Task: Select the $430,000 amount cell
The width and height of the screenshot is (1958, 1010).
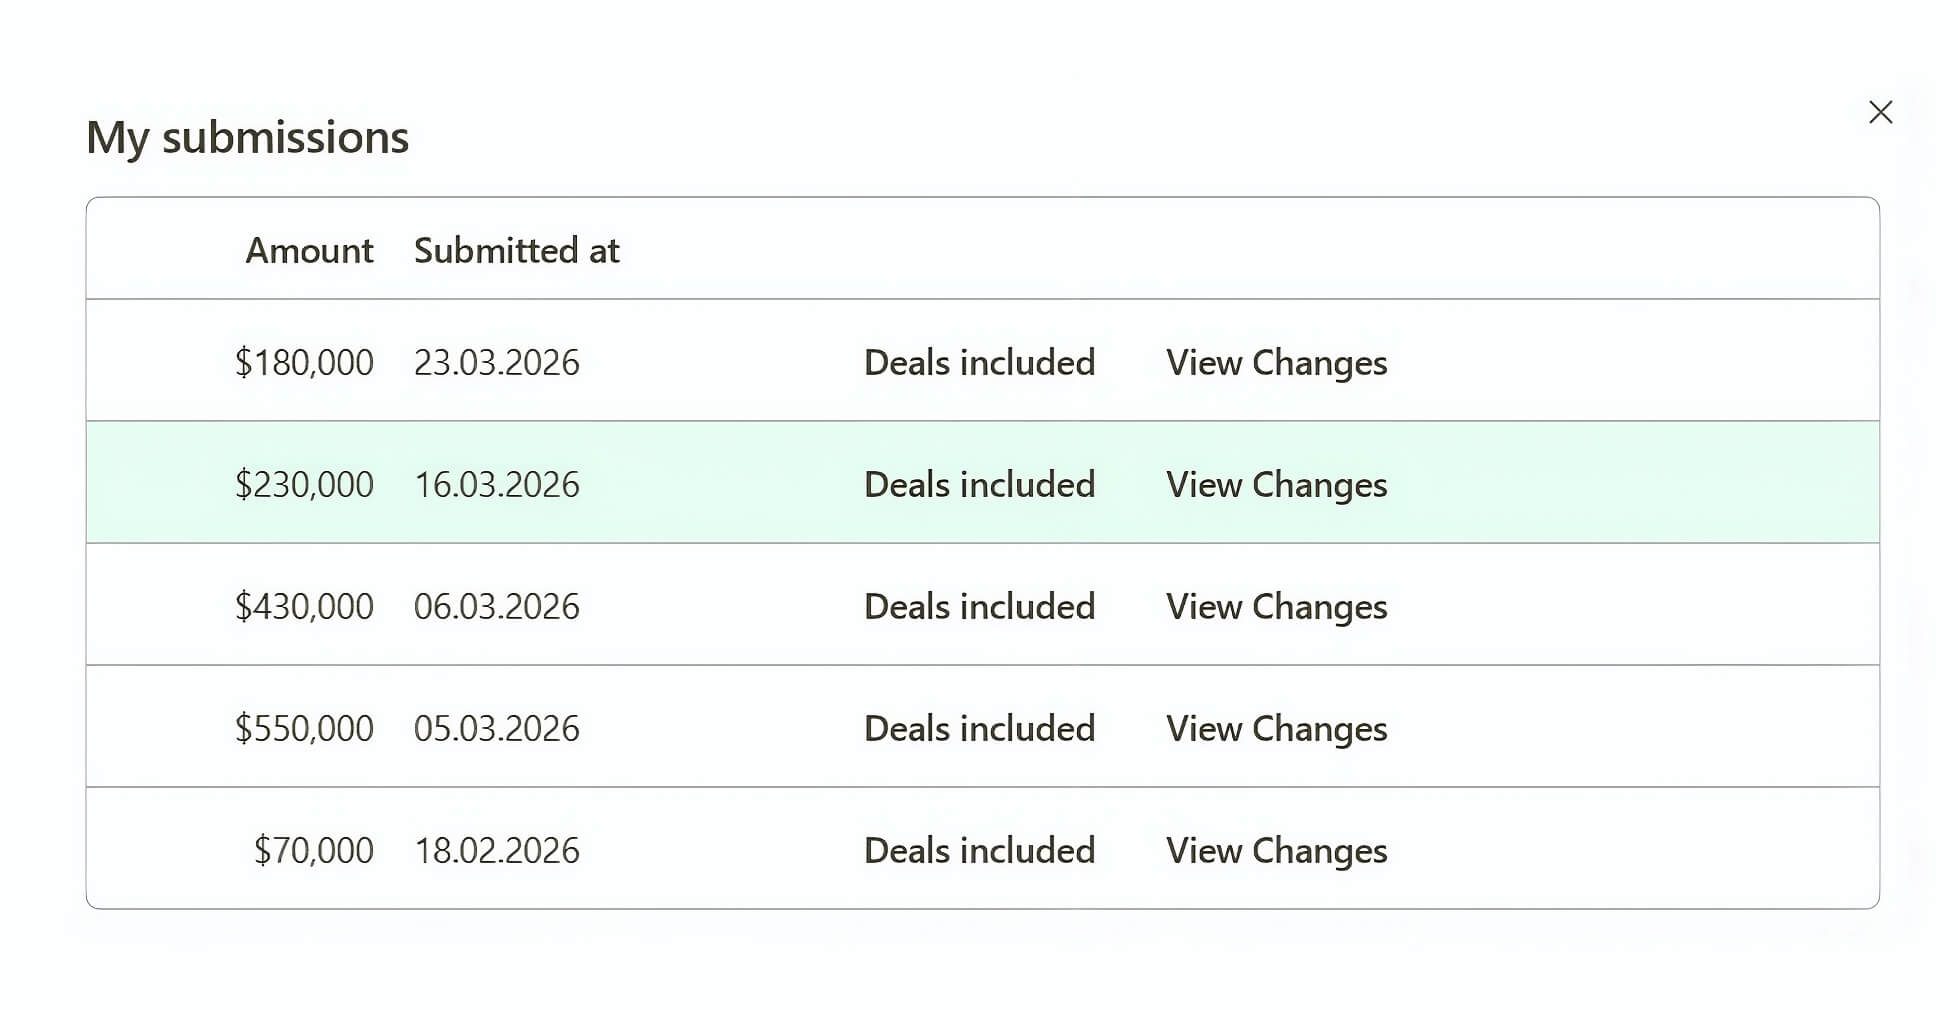Action: 304,606
